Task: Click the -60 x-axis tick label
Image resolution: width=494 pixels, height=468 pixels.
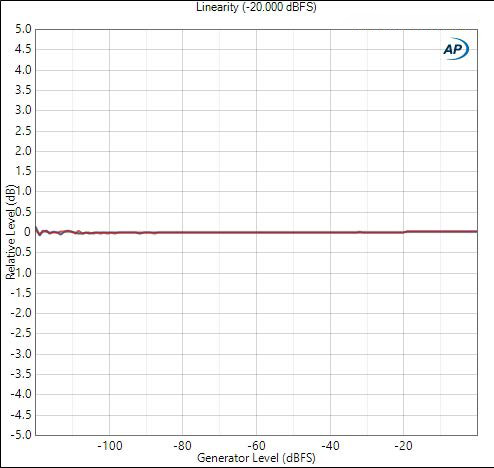Action: coord(256,445)
